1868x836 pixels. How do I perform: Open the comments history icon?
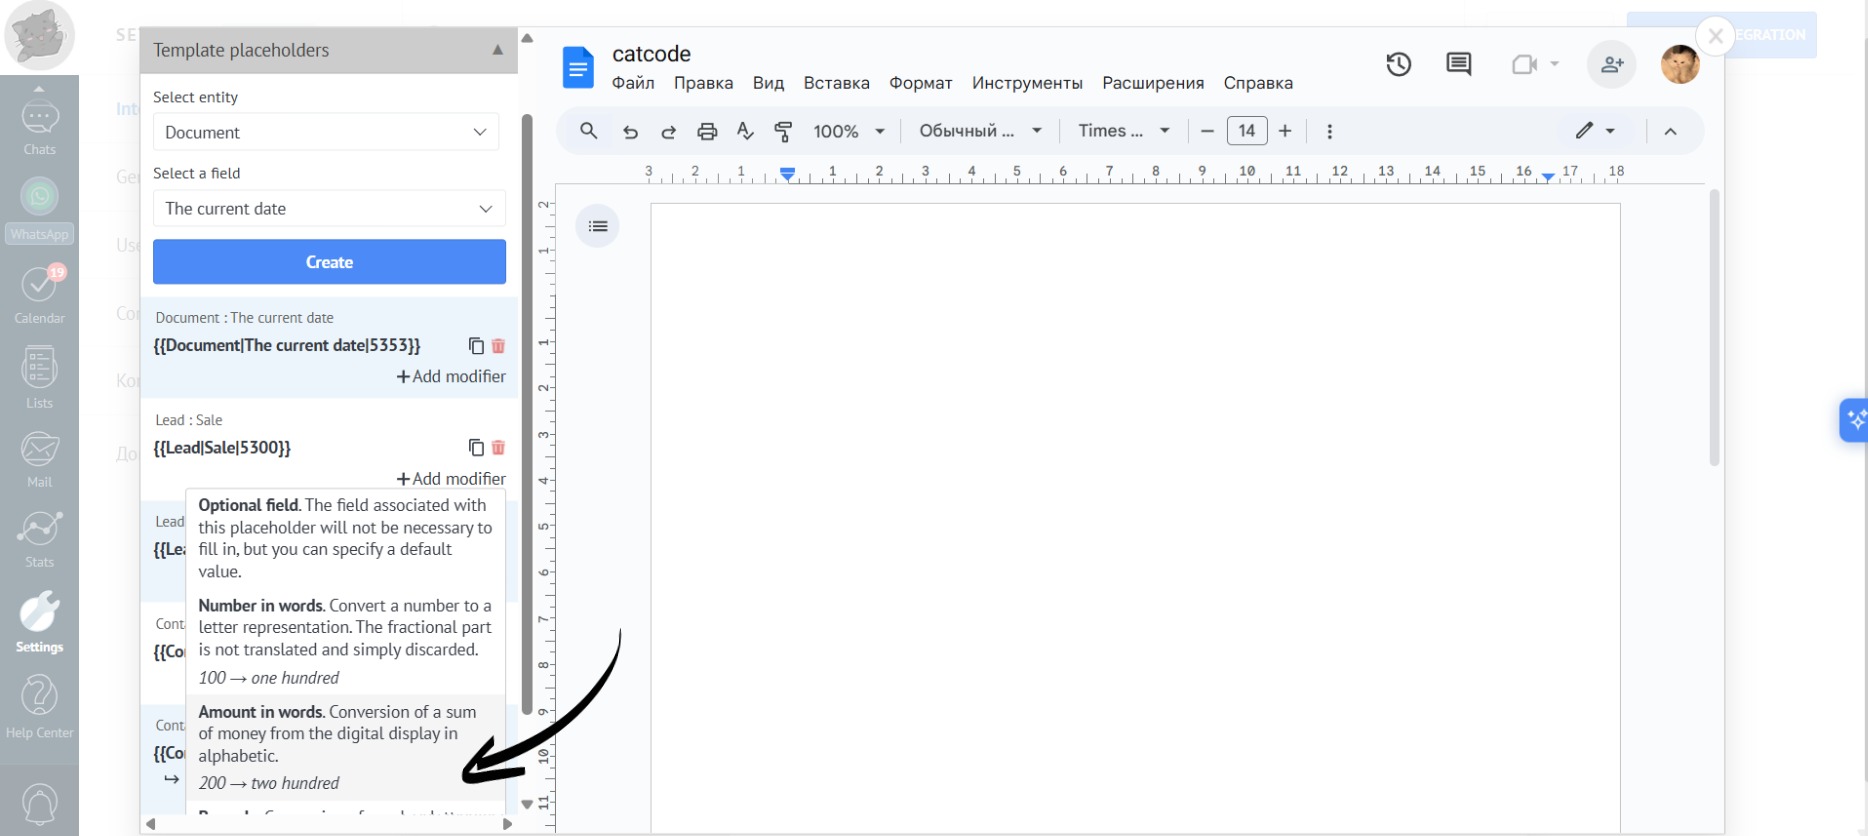tap(1458, 65)
